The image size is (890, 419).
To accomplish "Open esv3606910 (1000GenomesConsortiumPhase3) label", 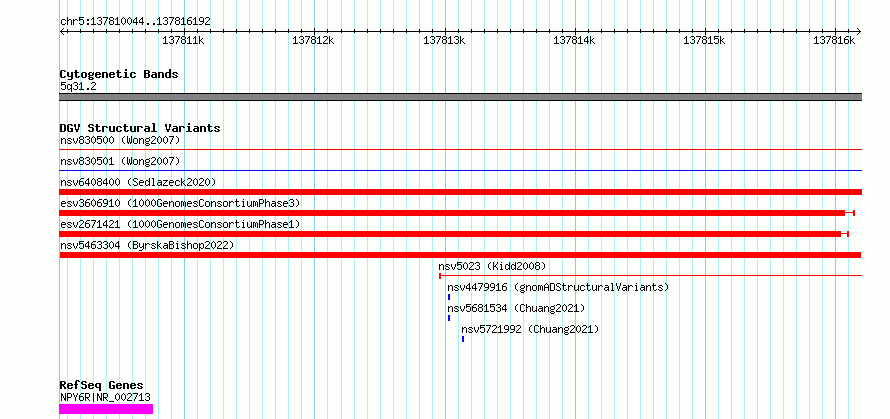I will (180, 203).
